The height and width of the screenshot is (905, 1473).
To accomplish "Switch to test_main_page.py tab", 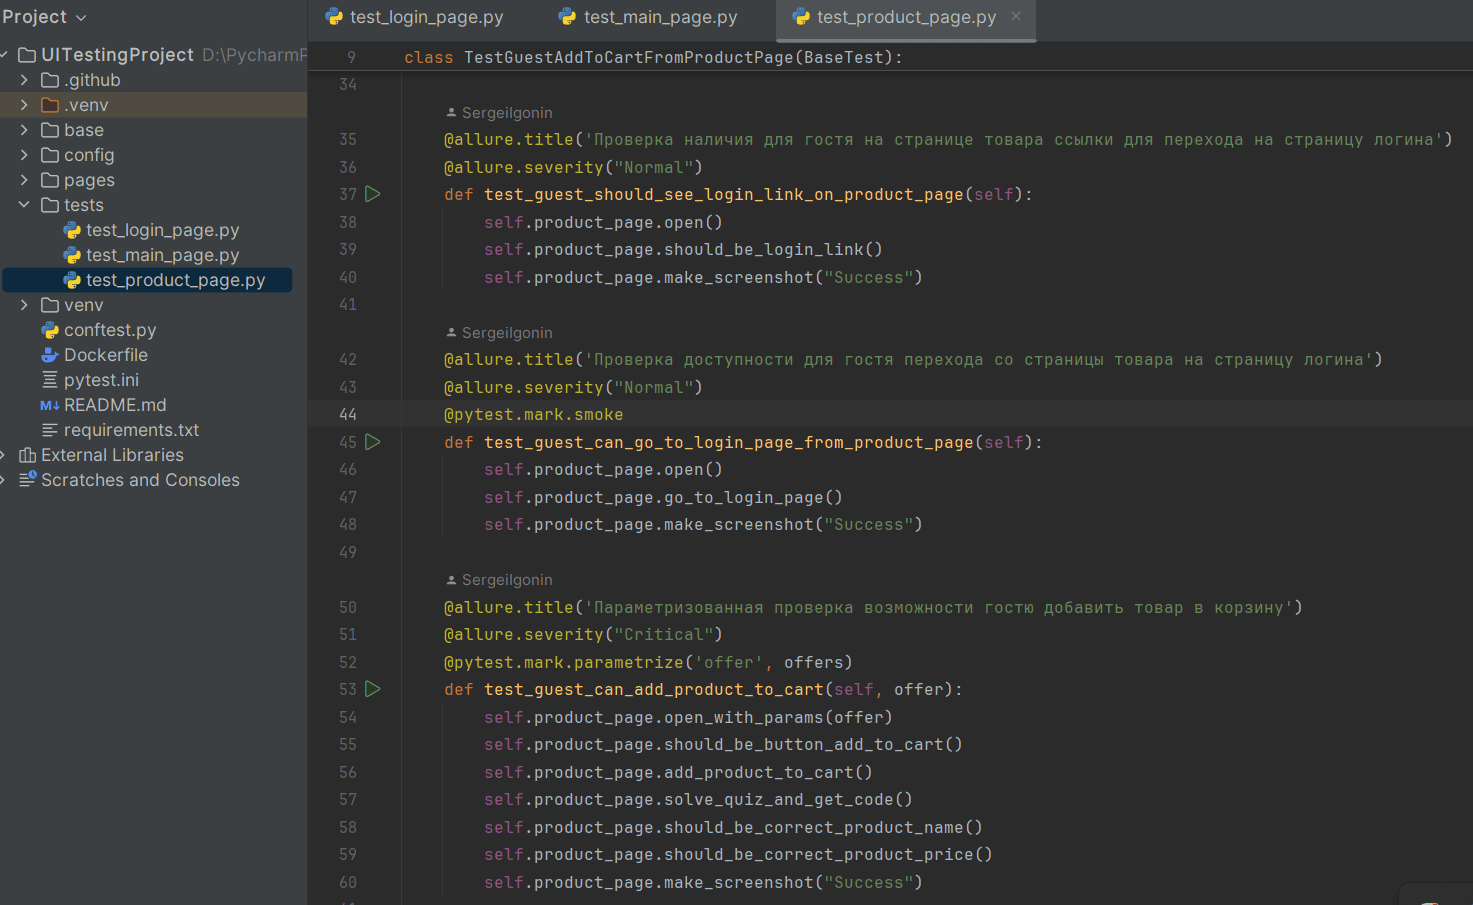I will coord(648,17).
